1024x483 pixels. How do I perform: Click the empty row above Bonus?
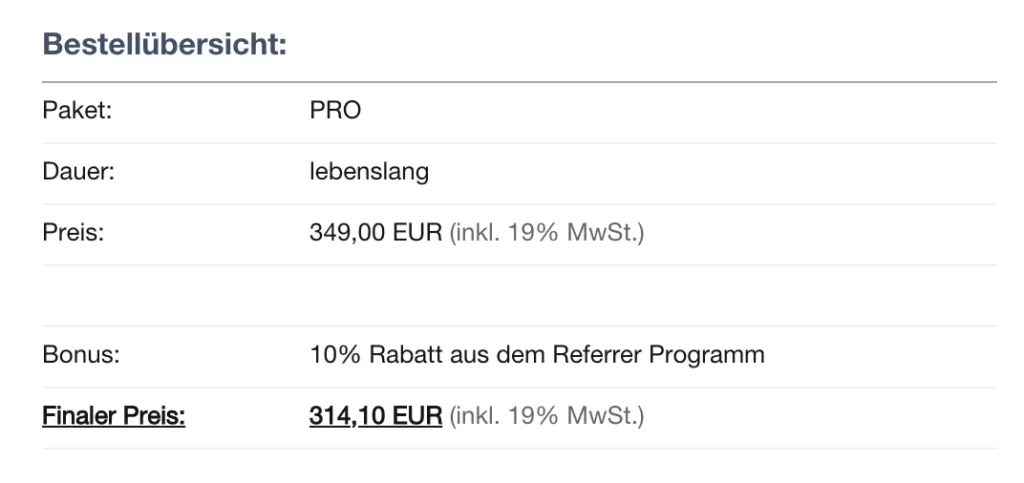point(519,296)
